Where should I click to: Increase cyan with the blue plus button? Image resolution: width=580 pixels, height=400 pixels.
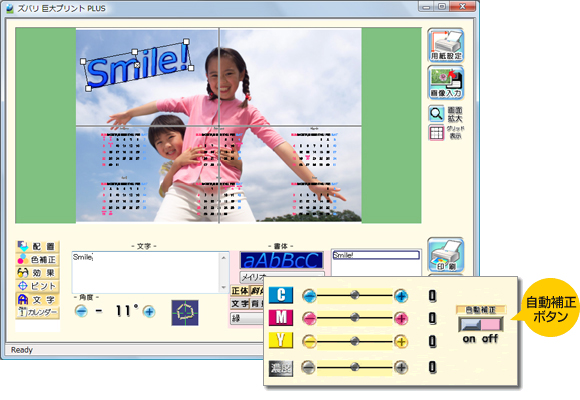tap(401, 296)
